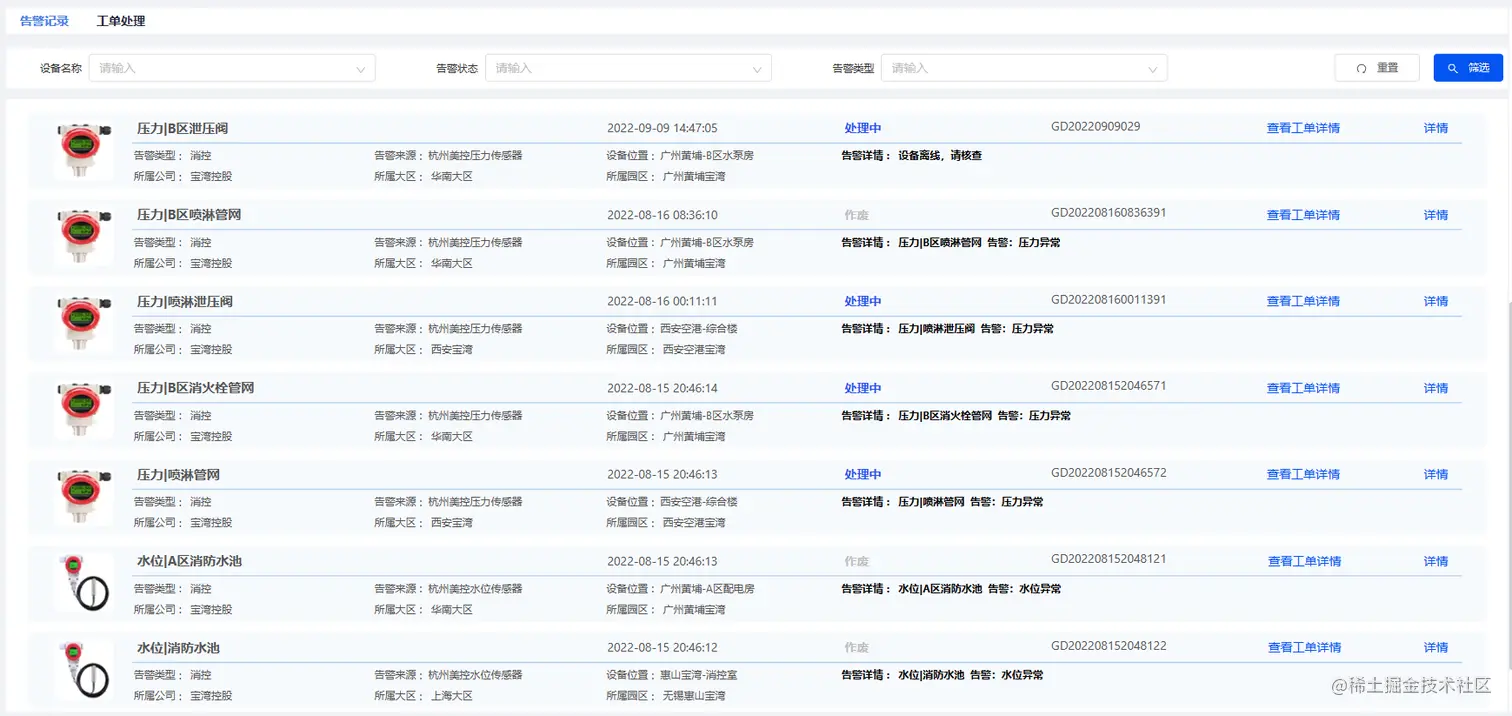Click pressure sensor image for 压力|喷淋泄压阀

(x=83, y=324)
